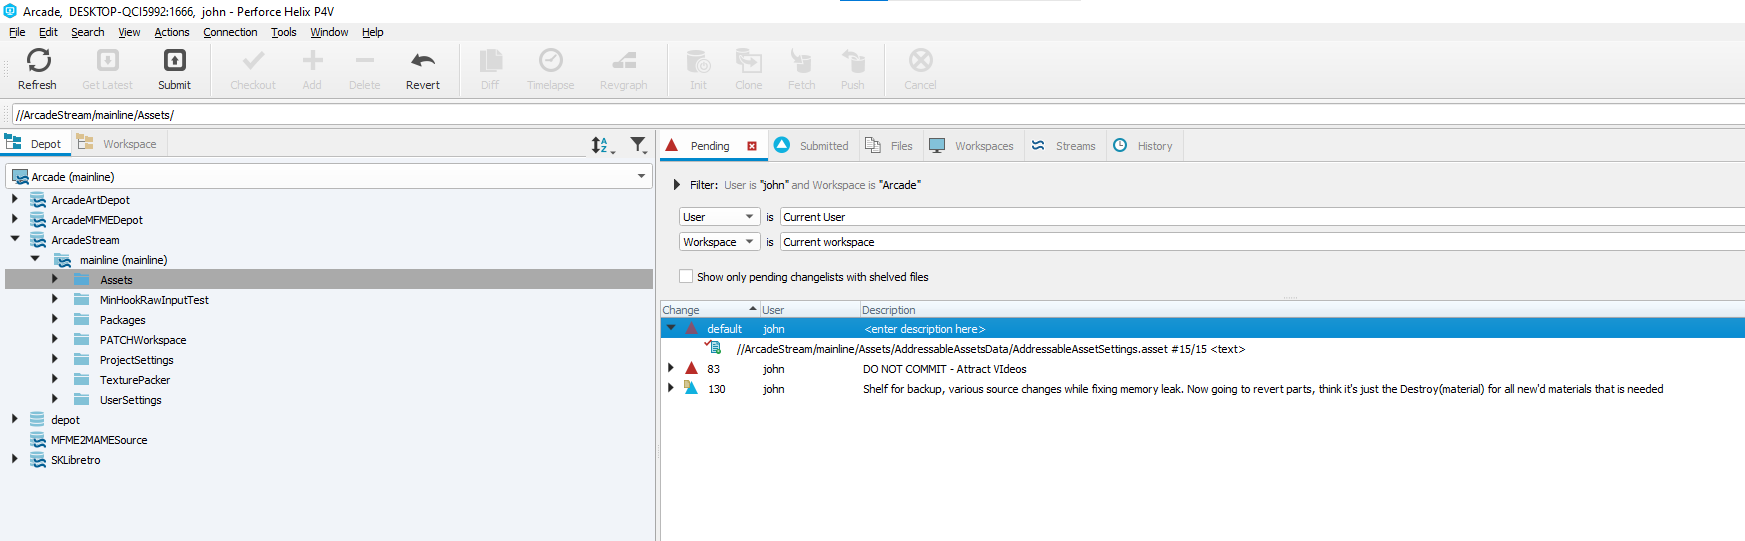The image size is (1745, 541).
Task: Expand the ArcadeArtDepot tree node
Action: [14, 200]
